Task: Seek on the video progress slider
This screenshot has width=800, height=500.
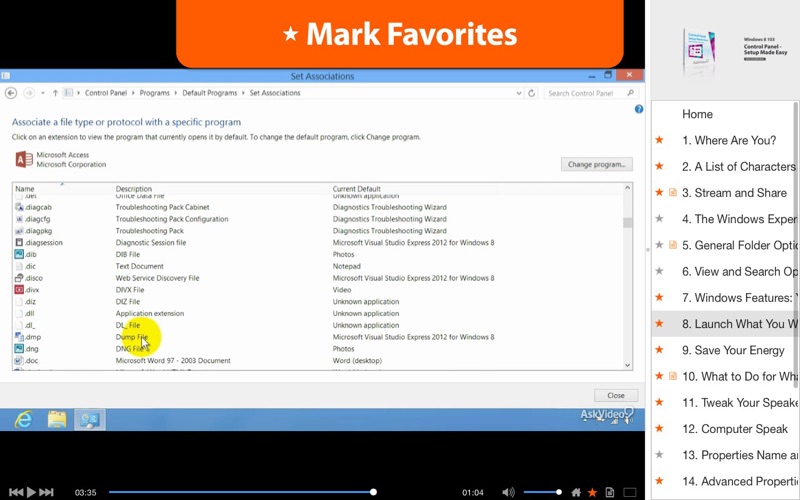Action: pos(241,492)
